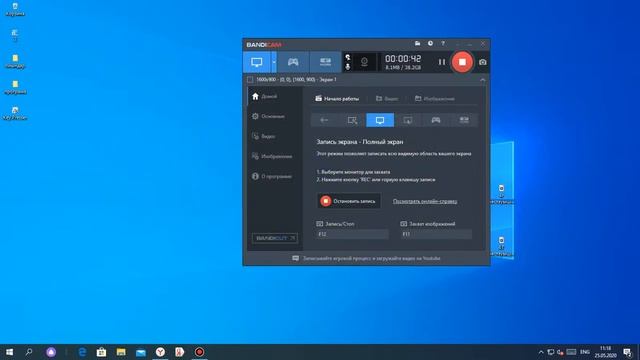This screenshot has width=640, height=360.
Task: Pause the current recording
Action: click(442, 62)
